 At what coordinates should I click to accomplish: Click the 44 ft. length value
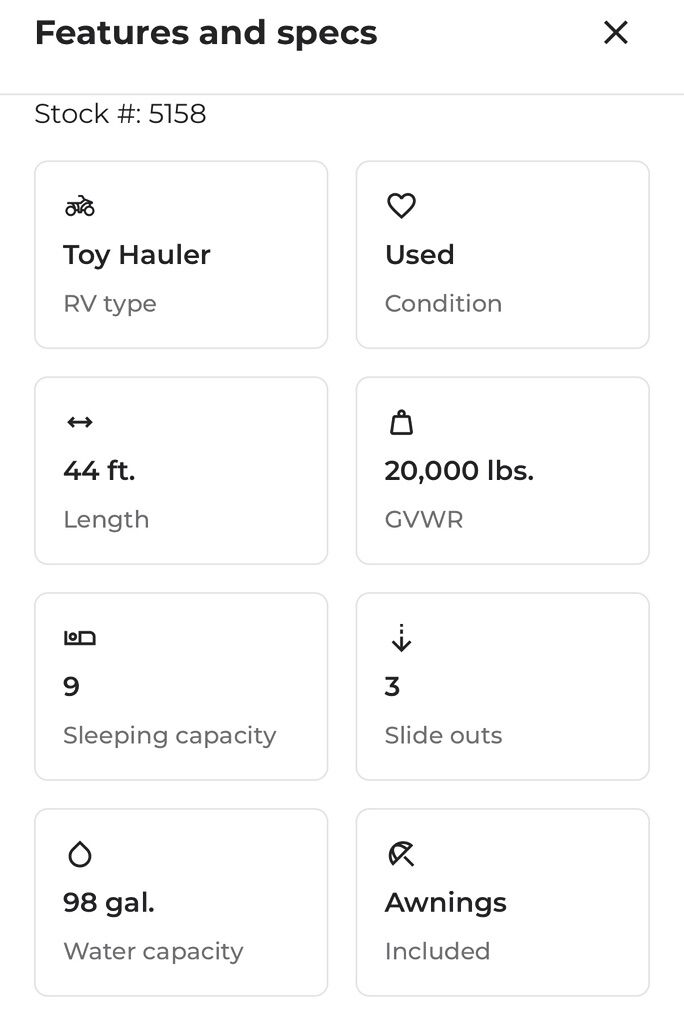pyautogui.click(x=99, y=471)
